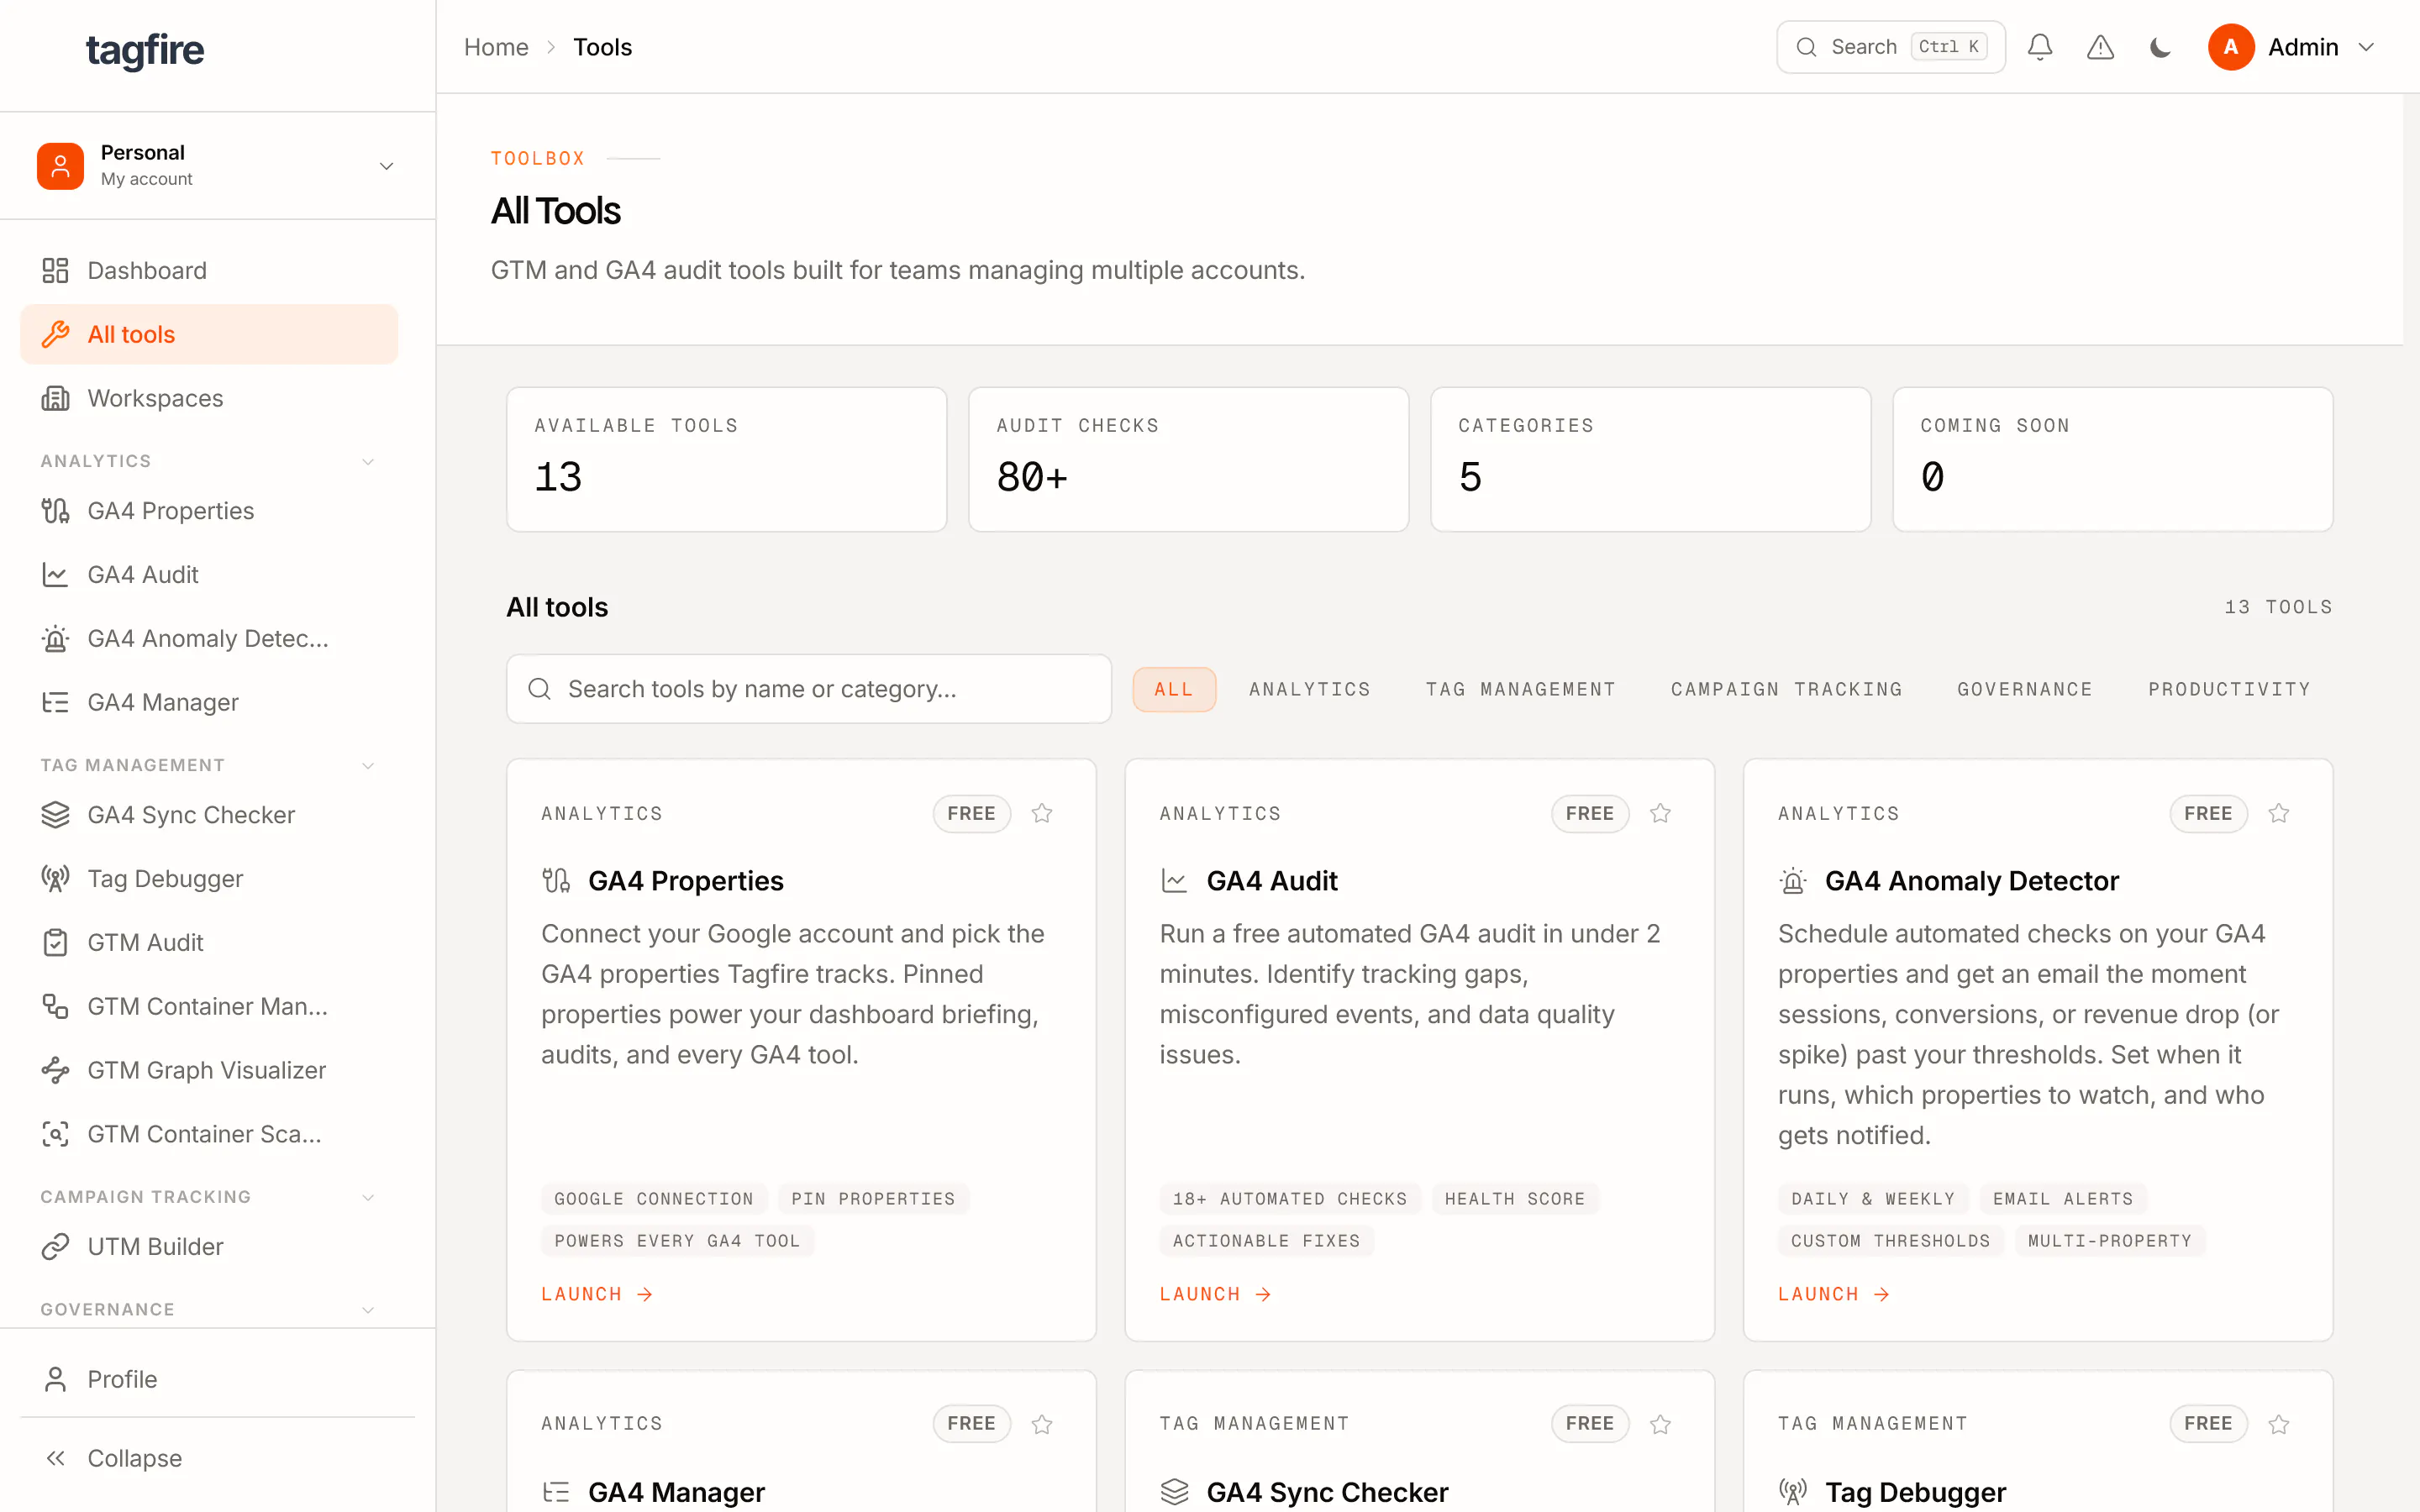Star the GA4 Anomaly Detector card
Viewport: 2420px width, 1512px height.
(x=2279, y=813)
